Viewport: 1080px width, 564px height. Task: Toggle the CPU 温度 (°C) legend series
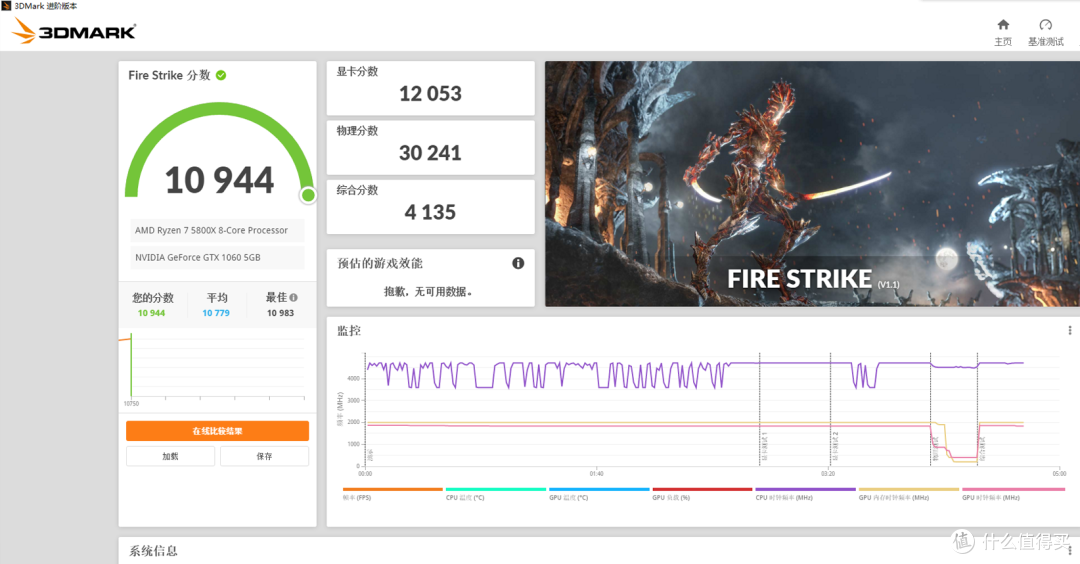pos(495,494)
